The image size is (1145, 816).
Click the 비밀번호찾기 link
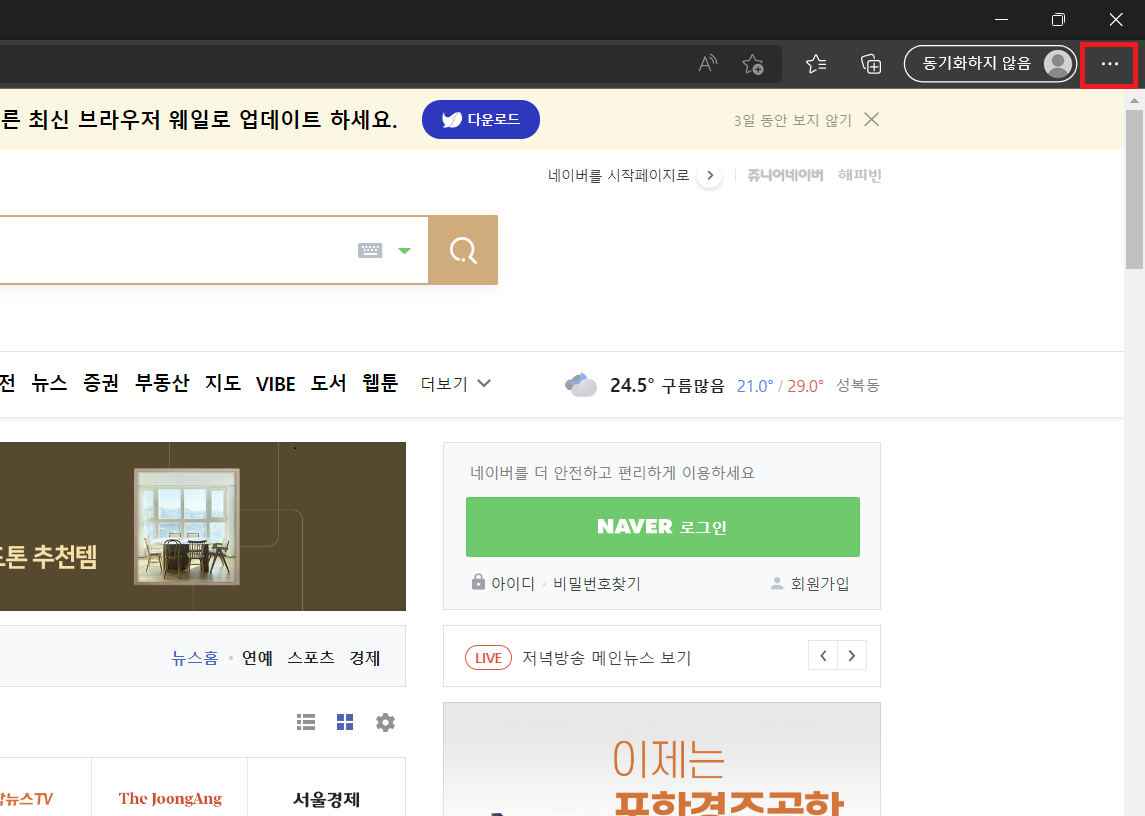point(597,584)
